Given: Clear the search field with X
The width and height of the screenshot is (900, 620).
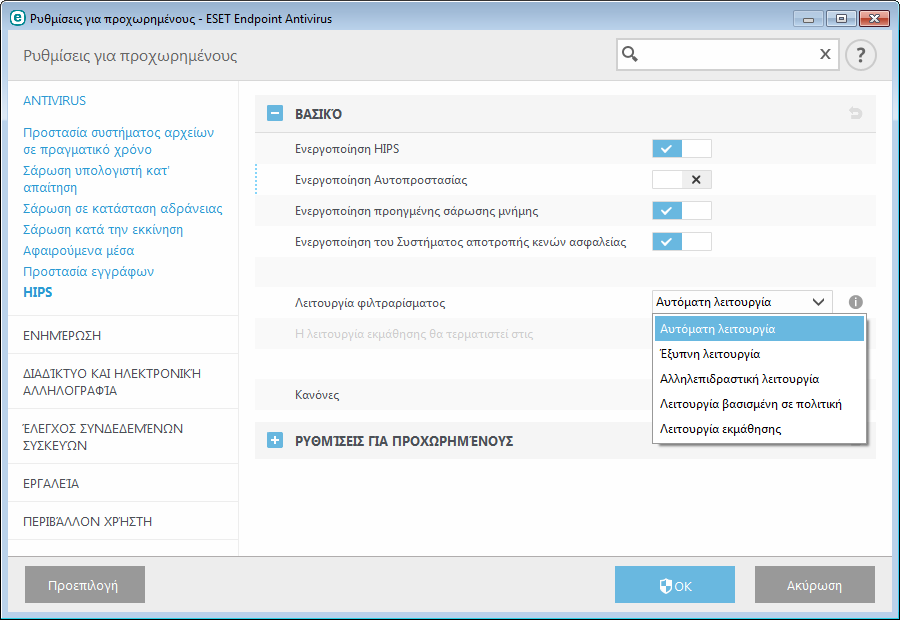Looking at the screenshot, I should 825,54.
